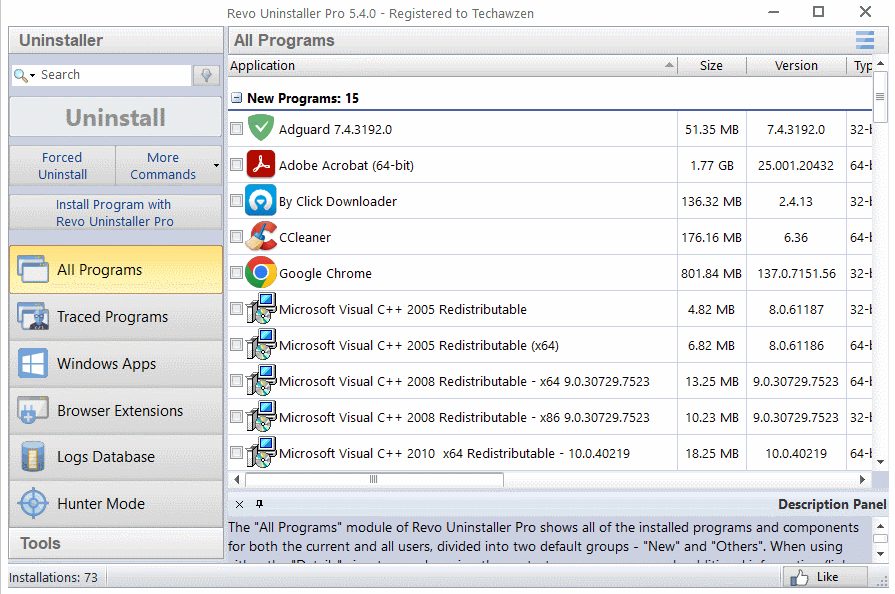Collapse the New Programs: 15 group
The width and height of the screenshot is (895, 594).
pyautogui.click(x=236, y=98)
